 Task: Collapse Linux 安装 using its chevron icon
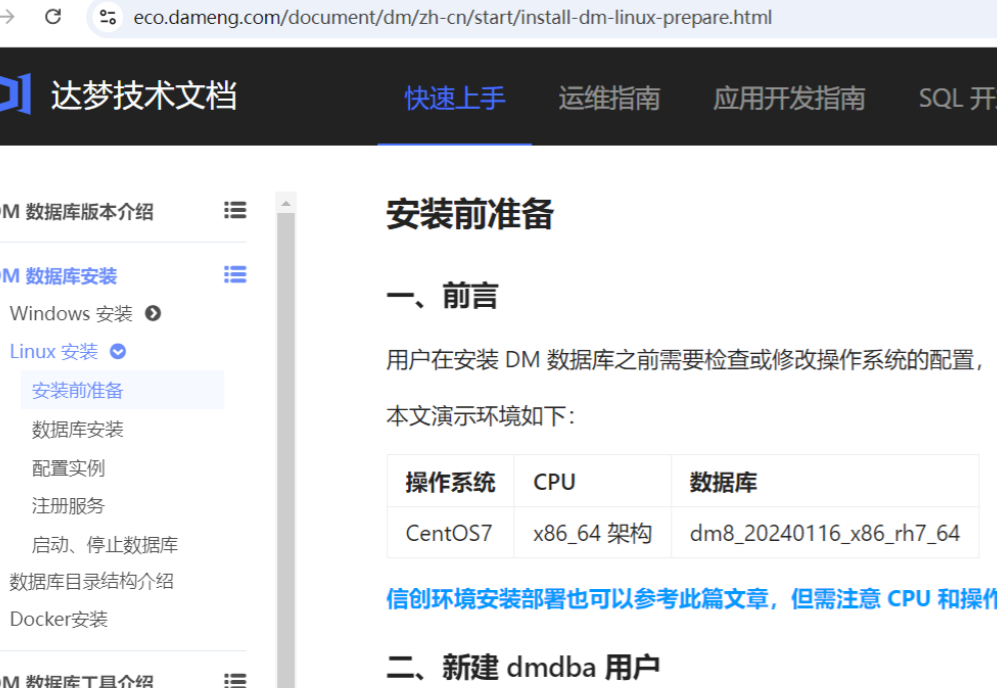118,352
